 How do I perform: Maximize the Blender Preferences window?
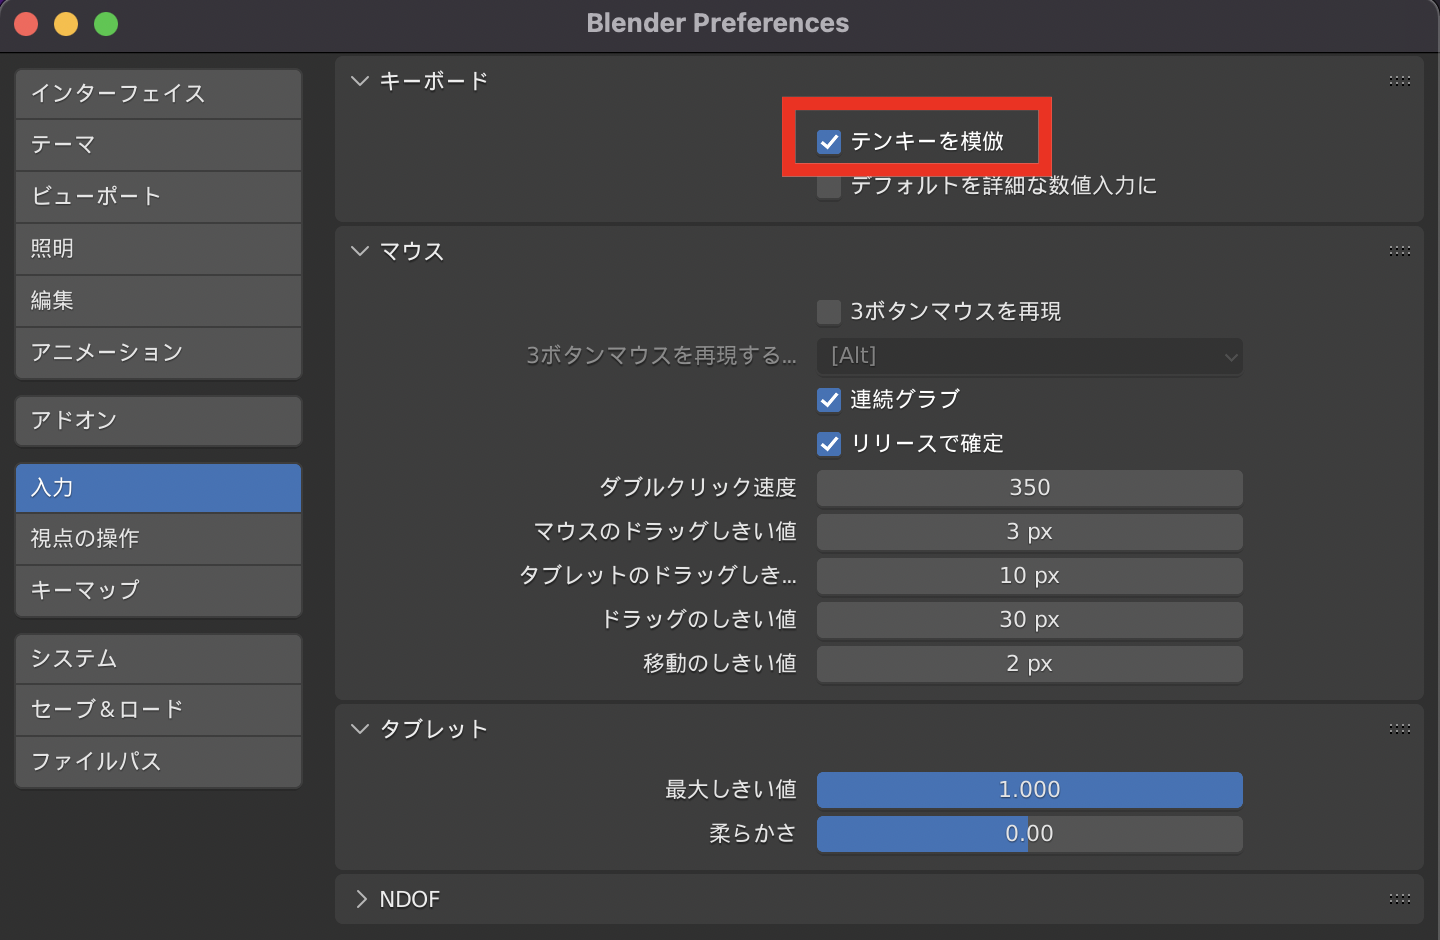[106, 24]
